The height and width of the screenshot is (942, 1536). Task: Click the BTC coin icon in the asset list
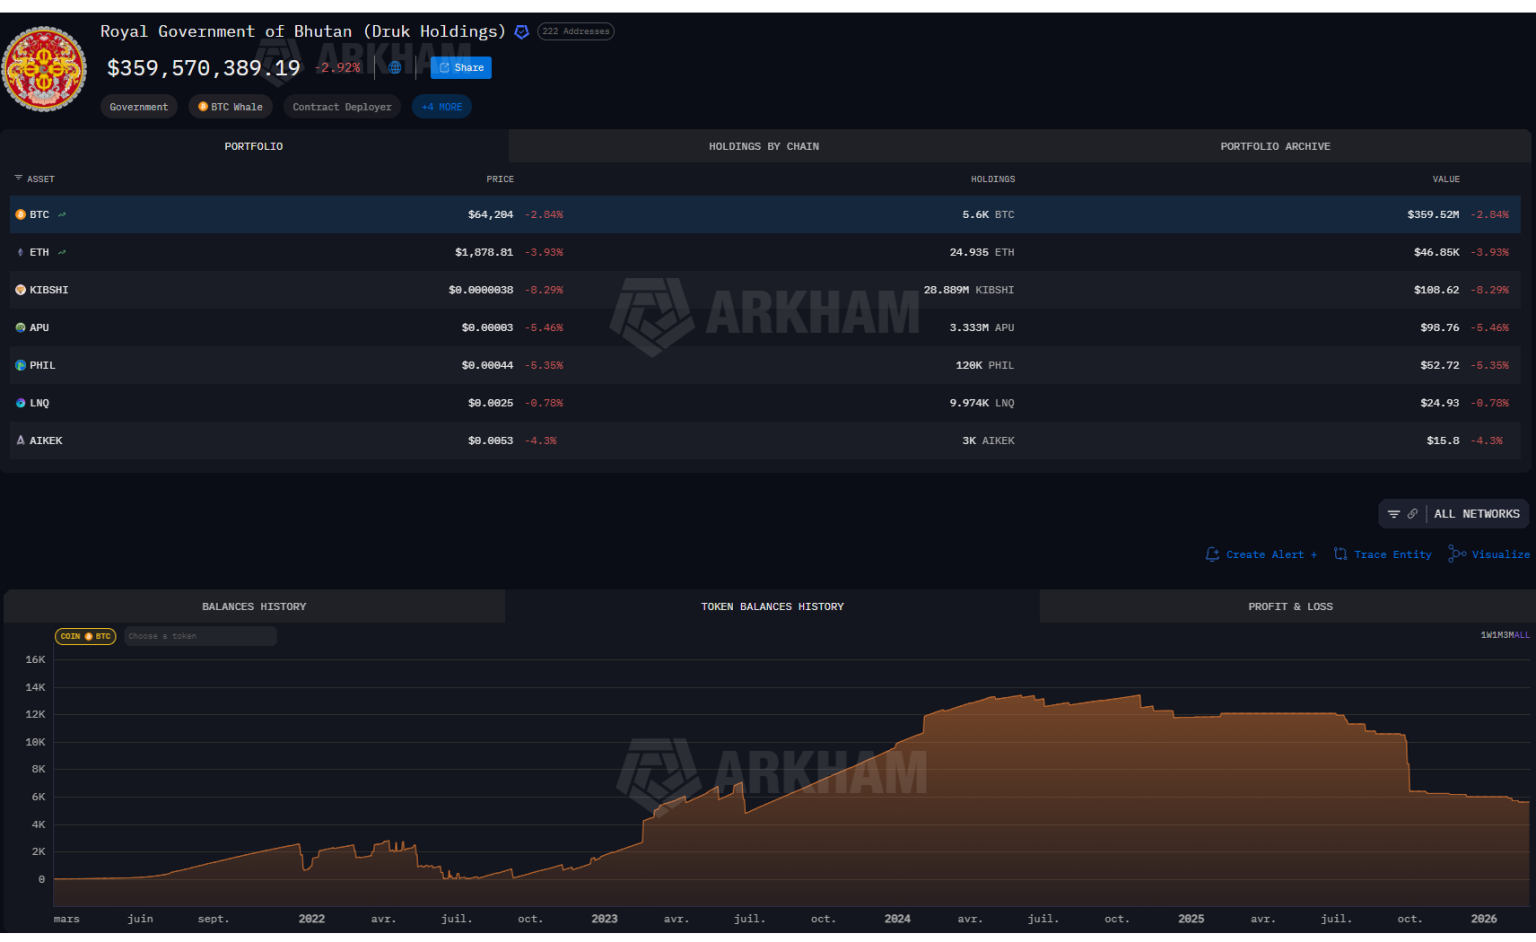[19, 214]
